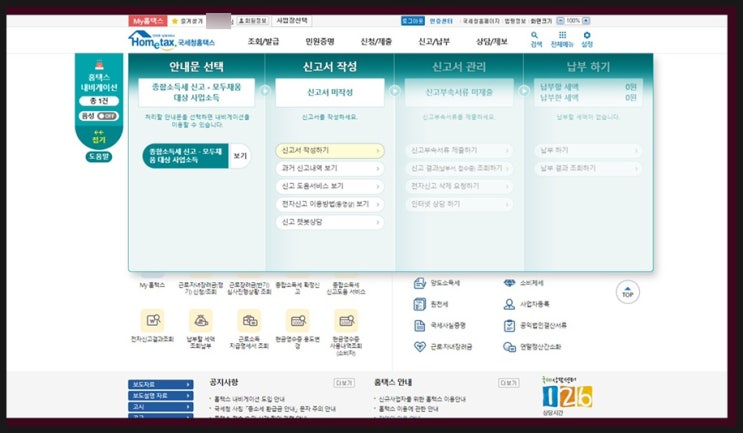Click the My홈택스 red tab
The width and height of the screenshot is (743, 433).
point(148,21)
